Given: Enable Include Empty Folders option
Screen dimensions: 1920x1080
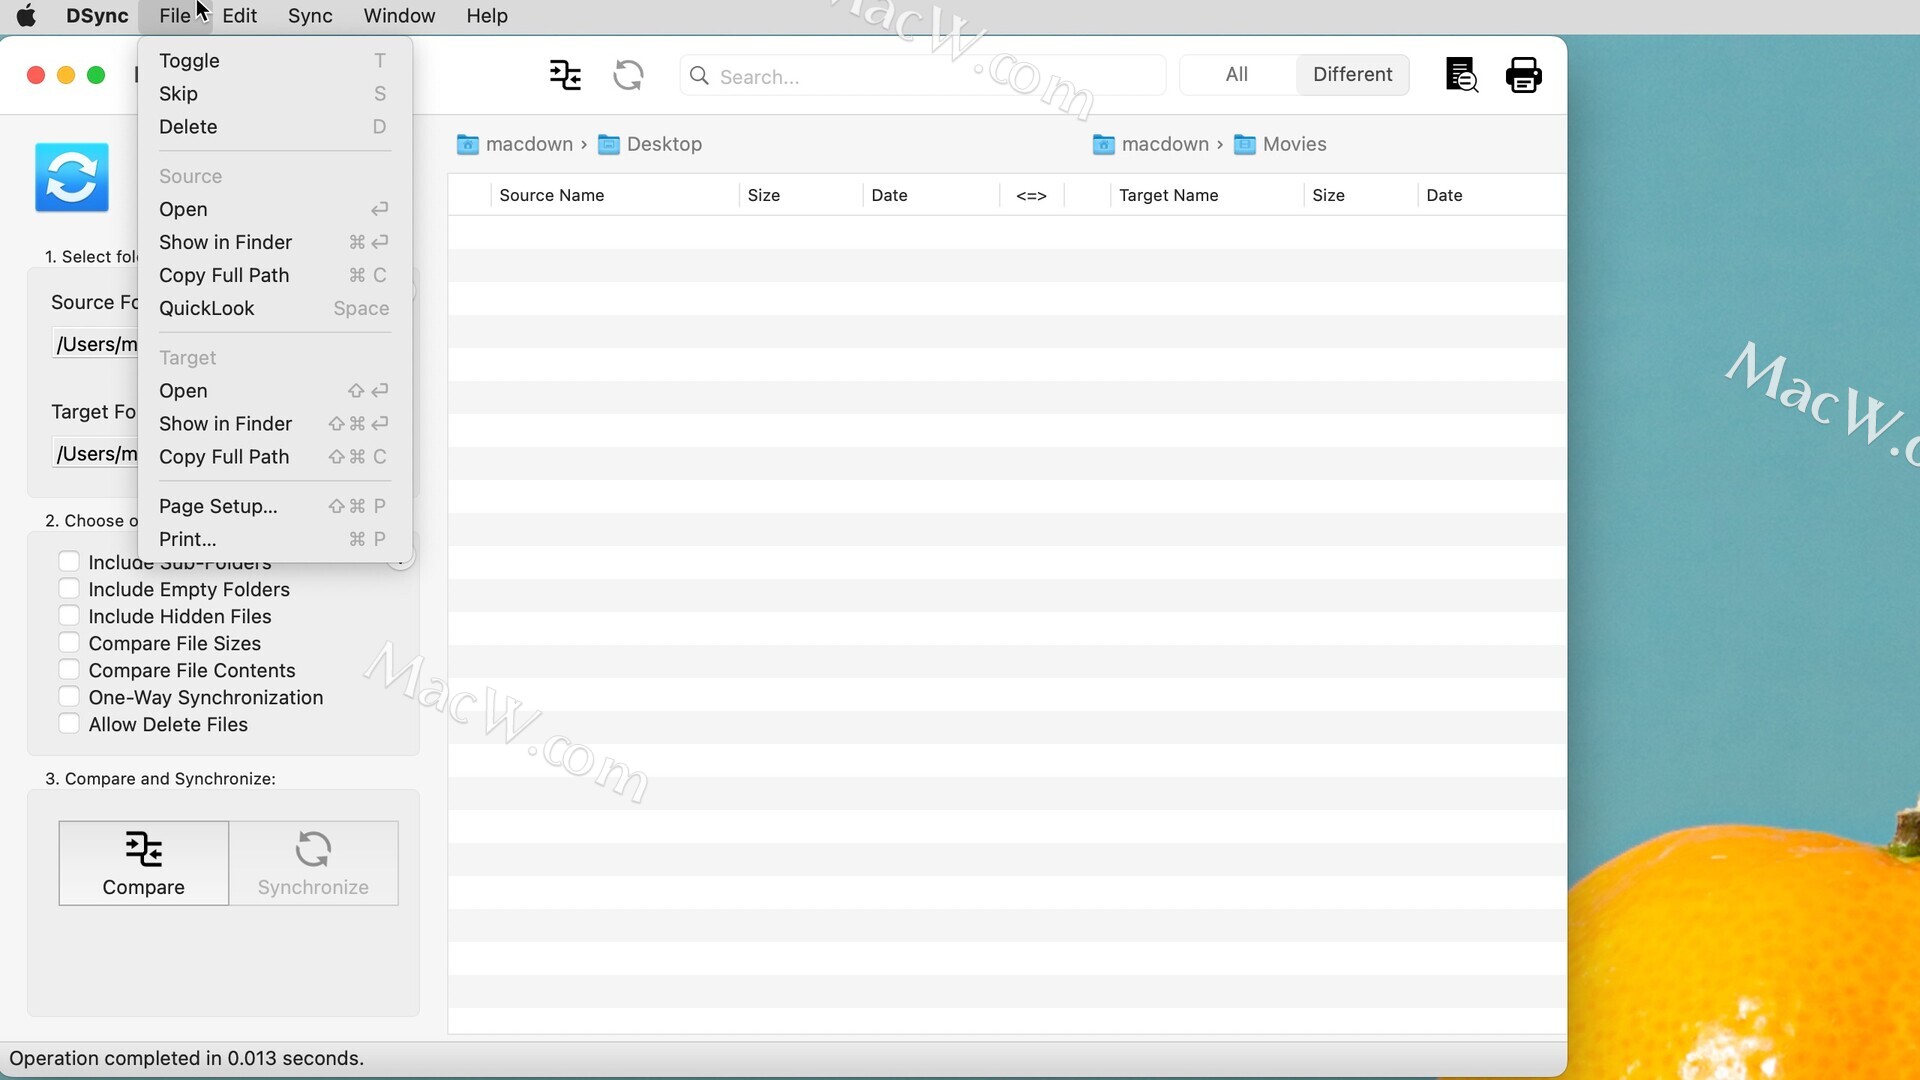Looking at the screenshot, I should [x=69, y=588].
